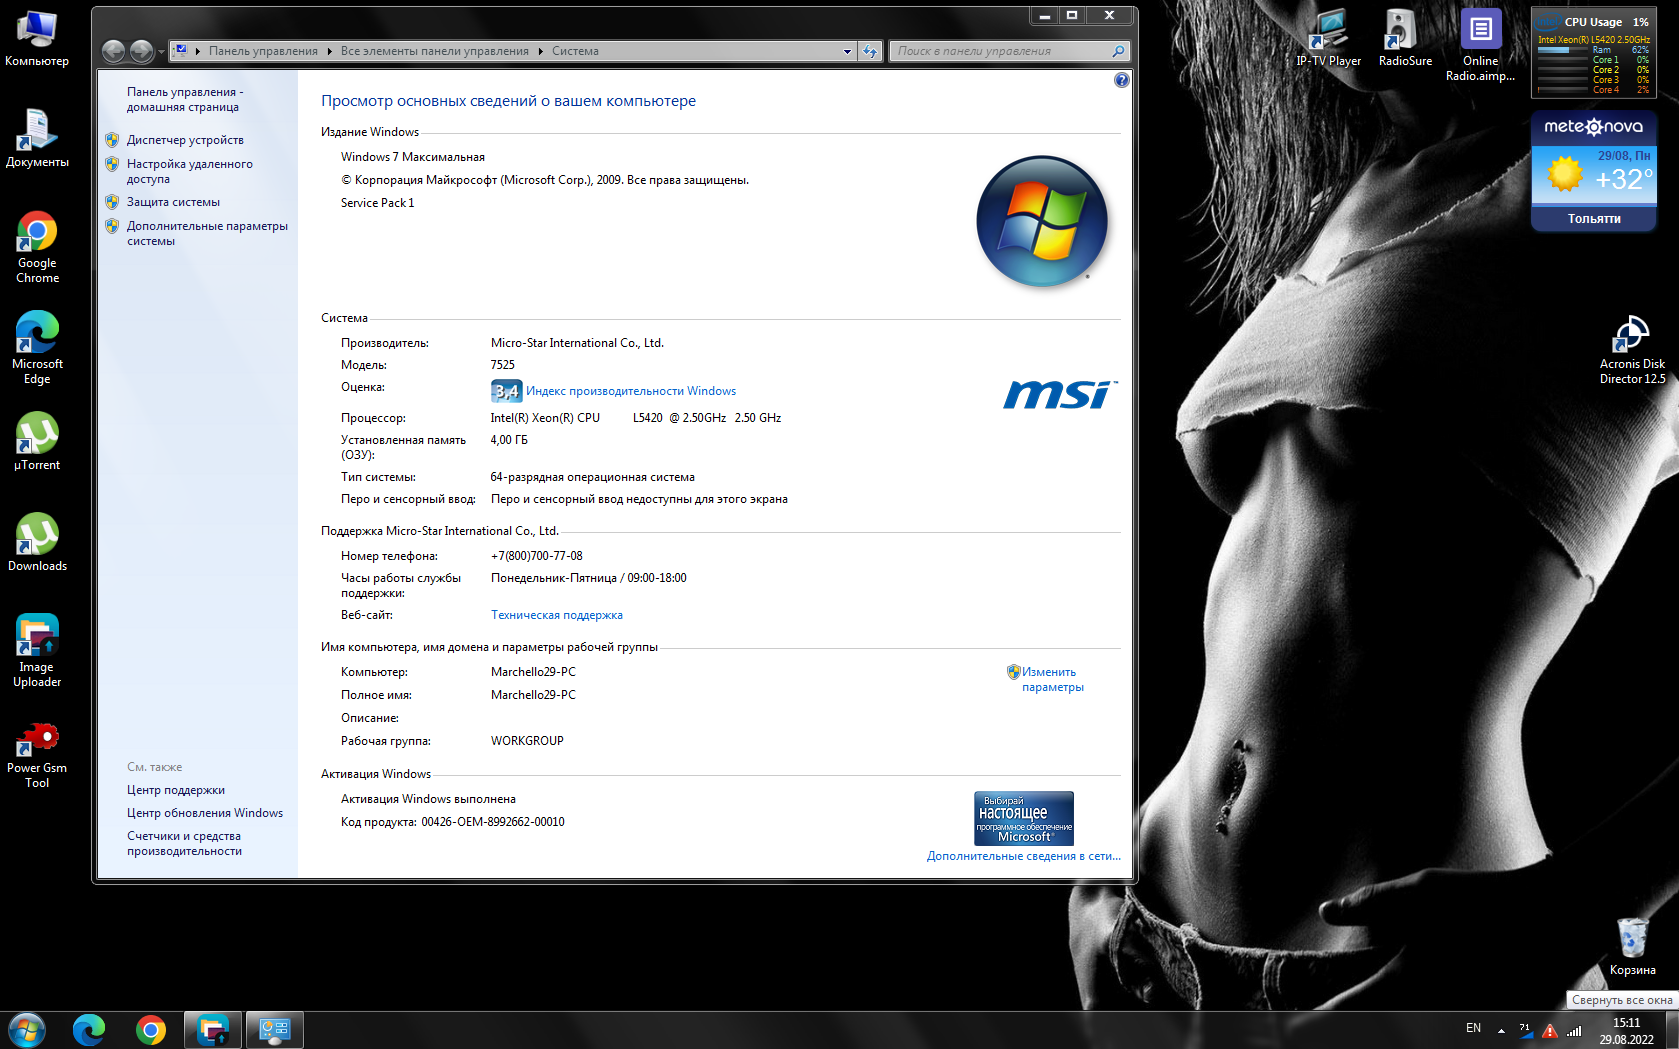This screenshot has height=1049, width=1679.
Task: Click the back navigation arrow
Action: (114, 51)
